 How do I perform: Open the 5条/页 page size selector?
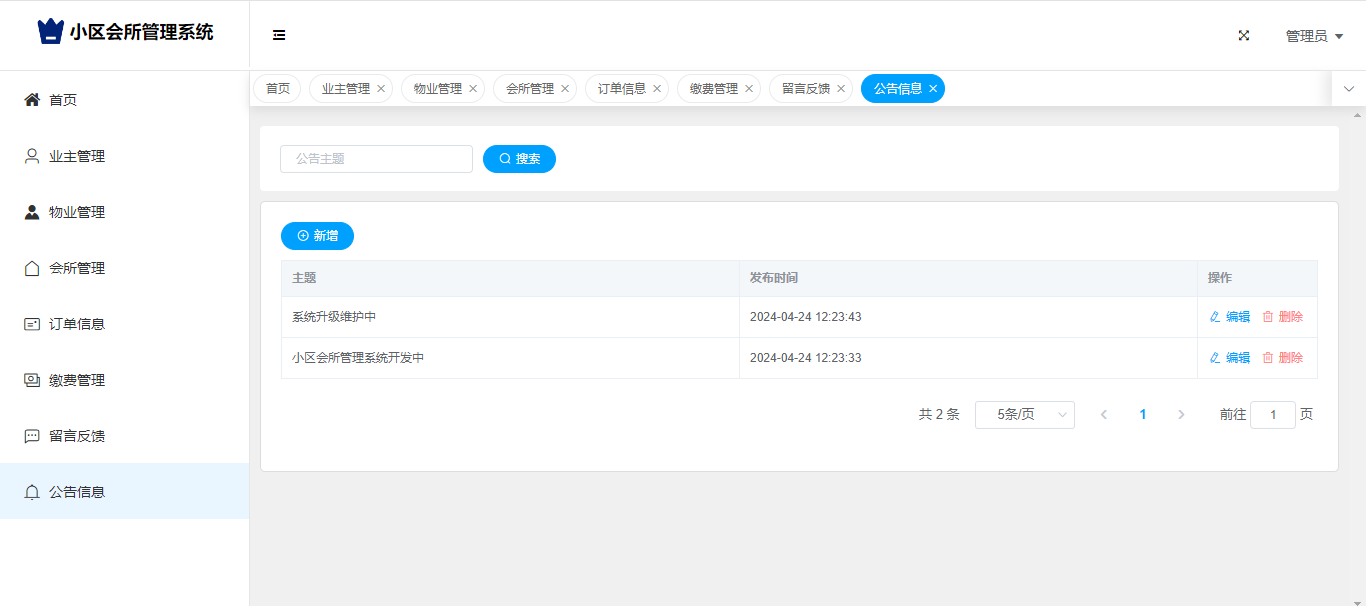(1024, 415)
